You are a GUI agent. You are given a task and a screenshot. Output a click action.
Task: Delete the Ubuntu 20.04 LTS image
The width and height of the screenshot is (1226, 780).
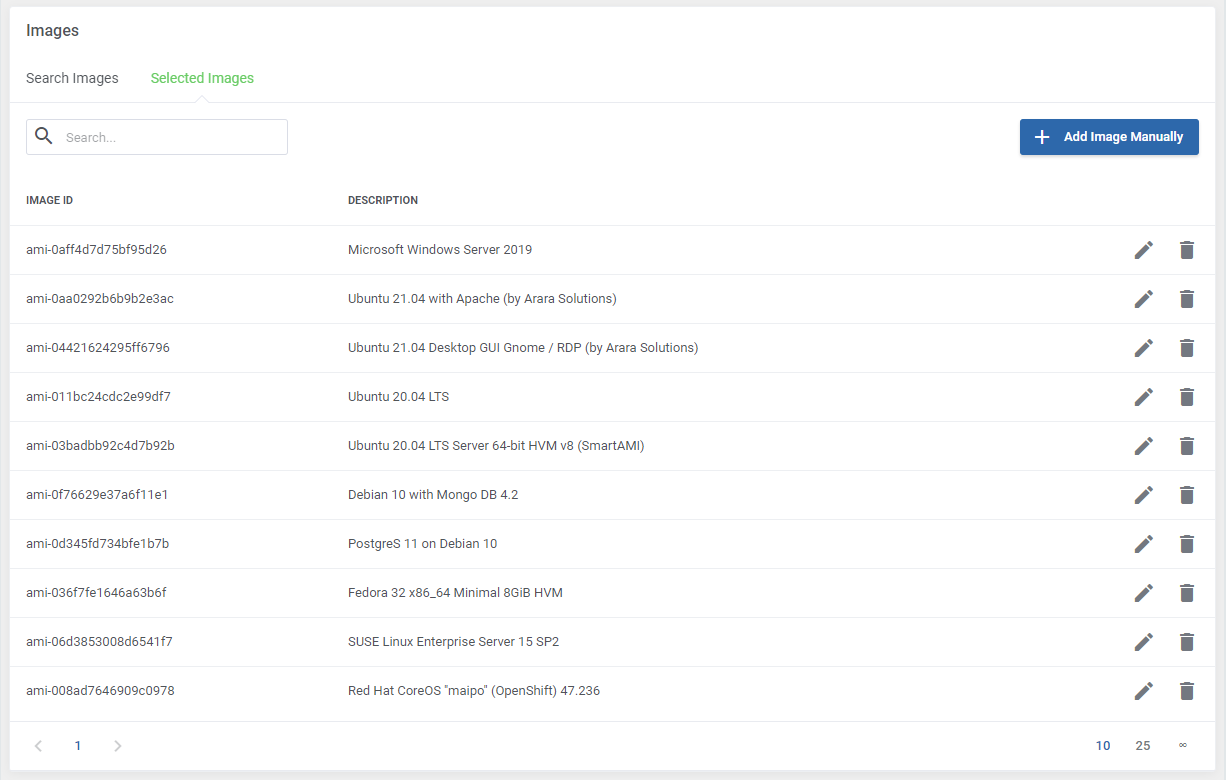click(x=1187, y=396)
